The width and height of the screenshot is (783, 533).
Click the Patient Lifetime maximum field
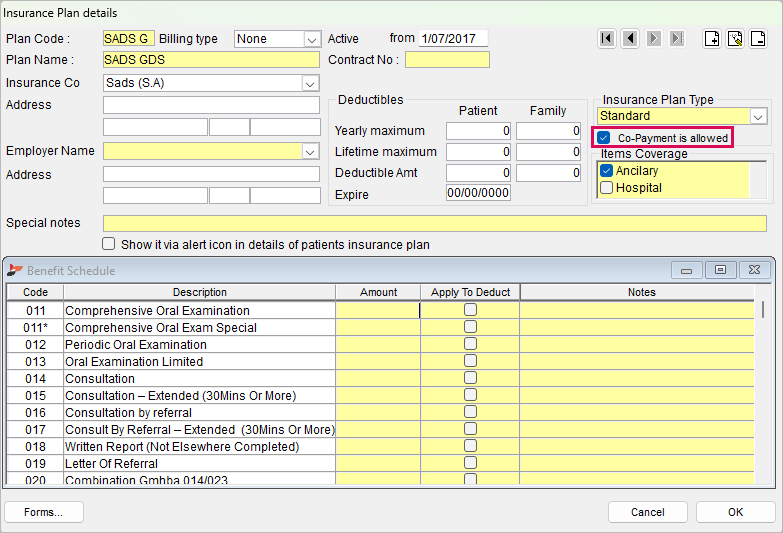click(478, 152)
